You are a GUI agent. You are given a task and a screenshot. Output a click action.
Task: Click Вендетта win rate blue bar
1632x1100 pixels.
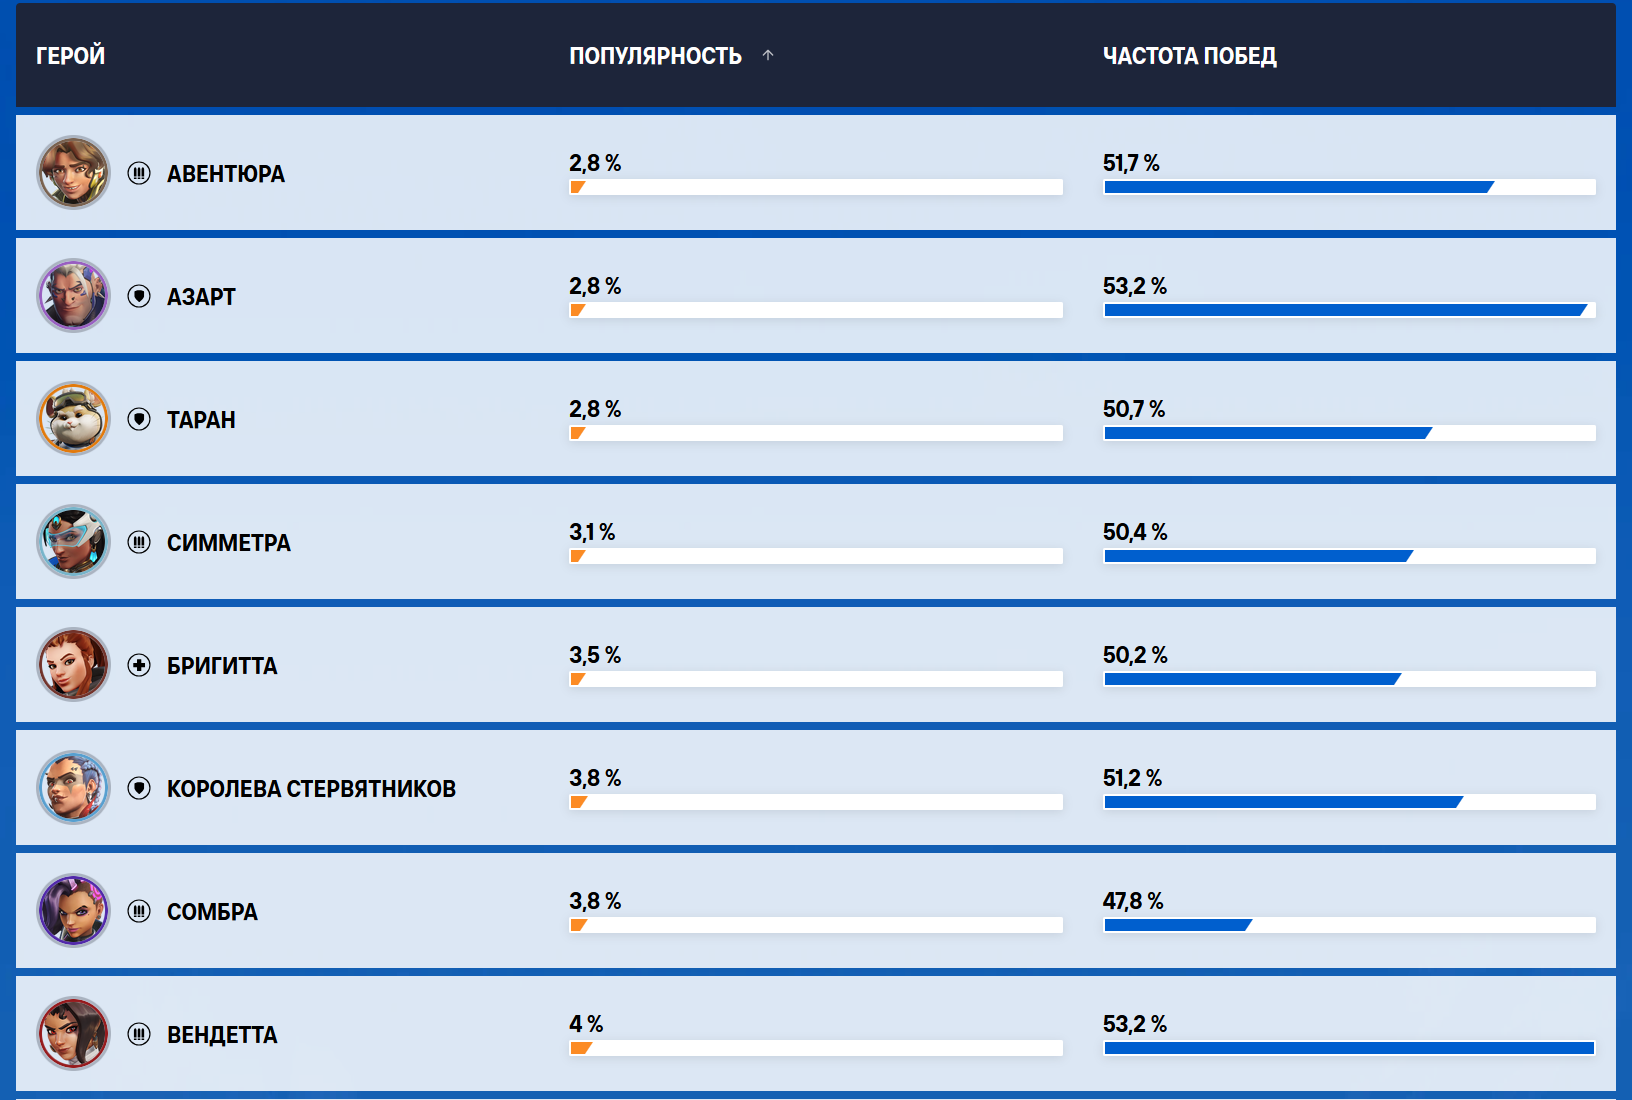coord(1348,1048)
